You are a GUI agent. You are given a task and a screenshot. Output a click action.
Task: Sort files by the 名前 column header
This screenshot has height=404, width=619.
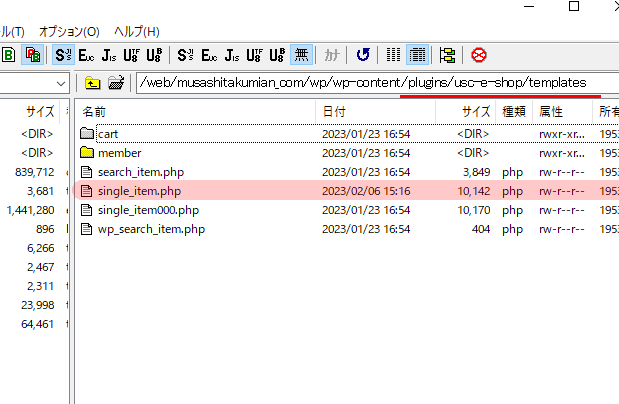94,111
